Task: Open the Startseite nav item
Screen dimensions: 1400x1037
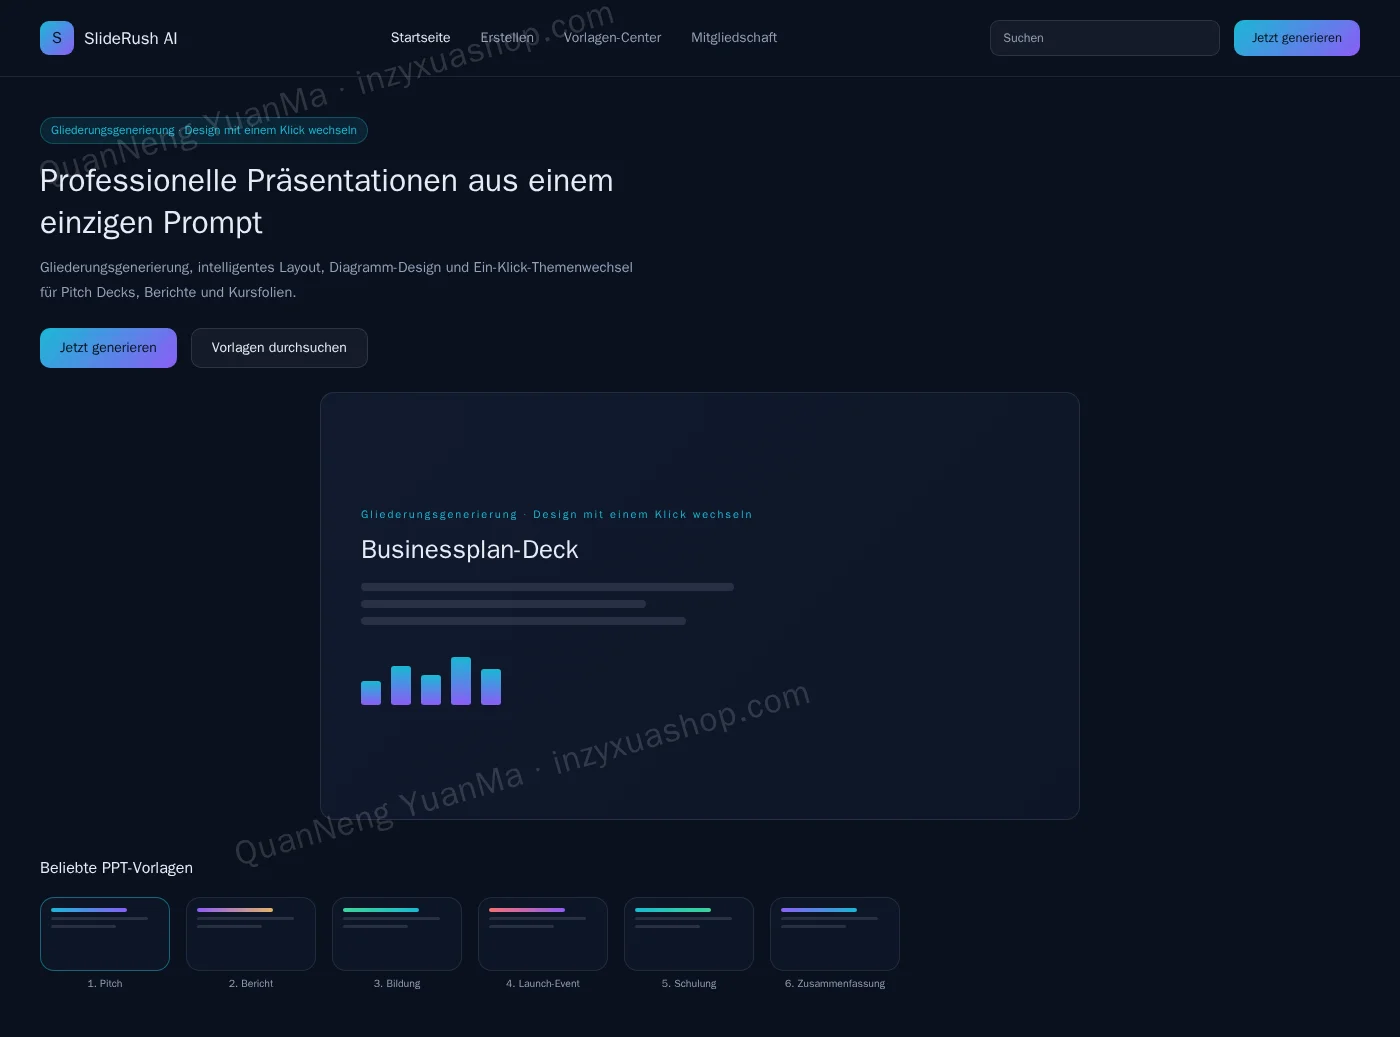Action: pos(420,38)
